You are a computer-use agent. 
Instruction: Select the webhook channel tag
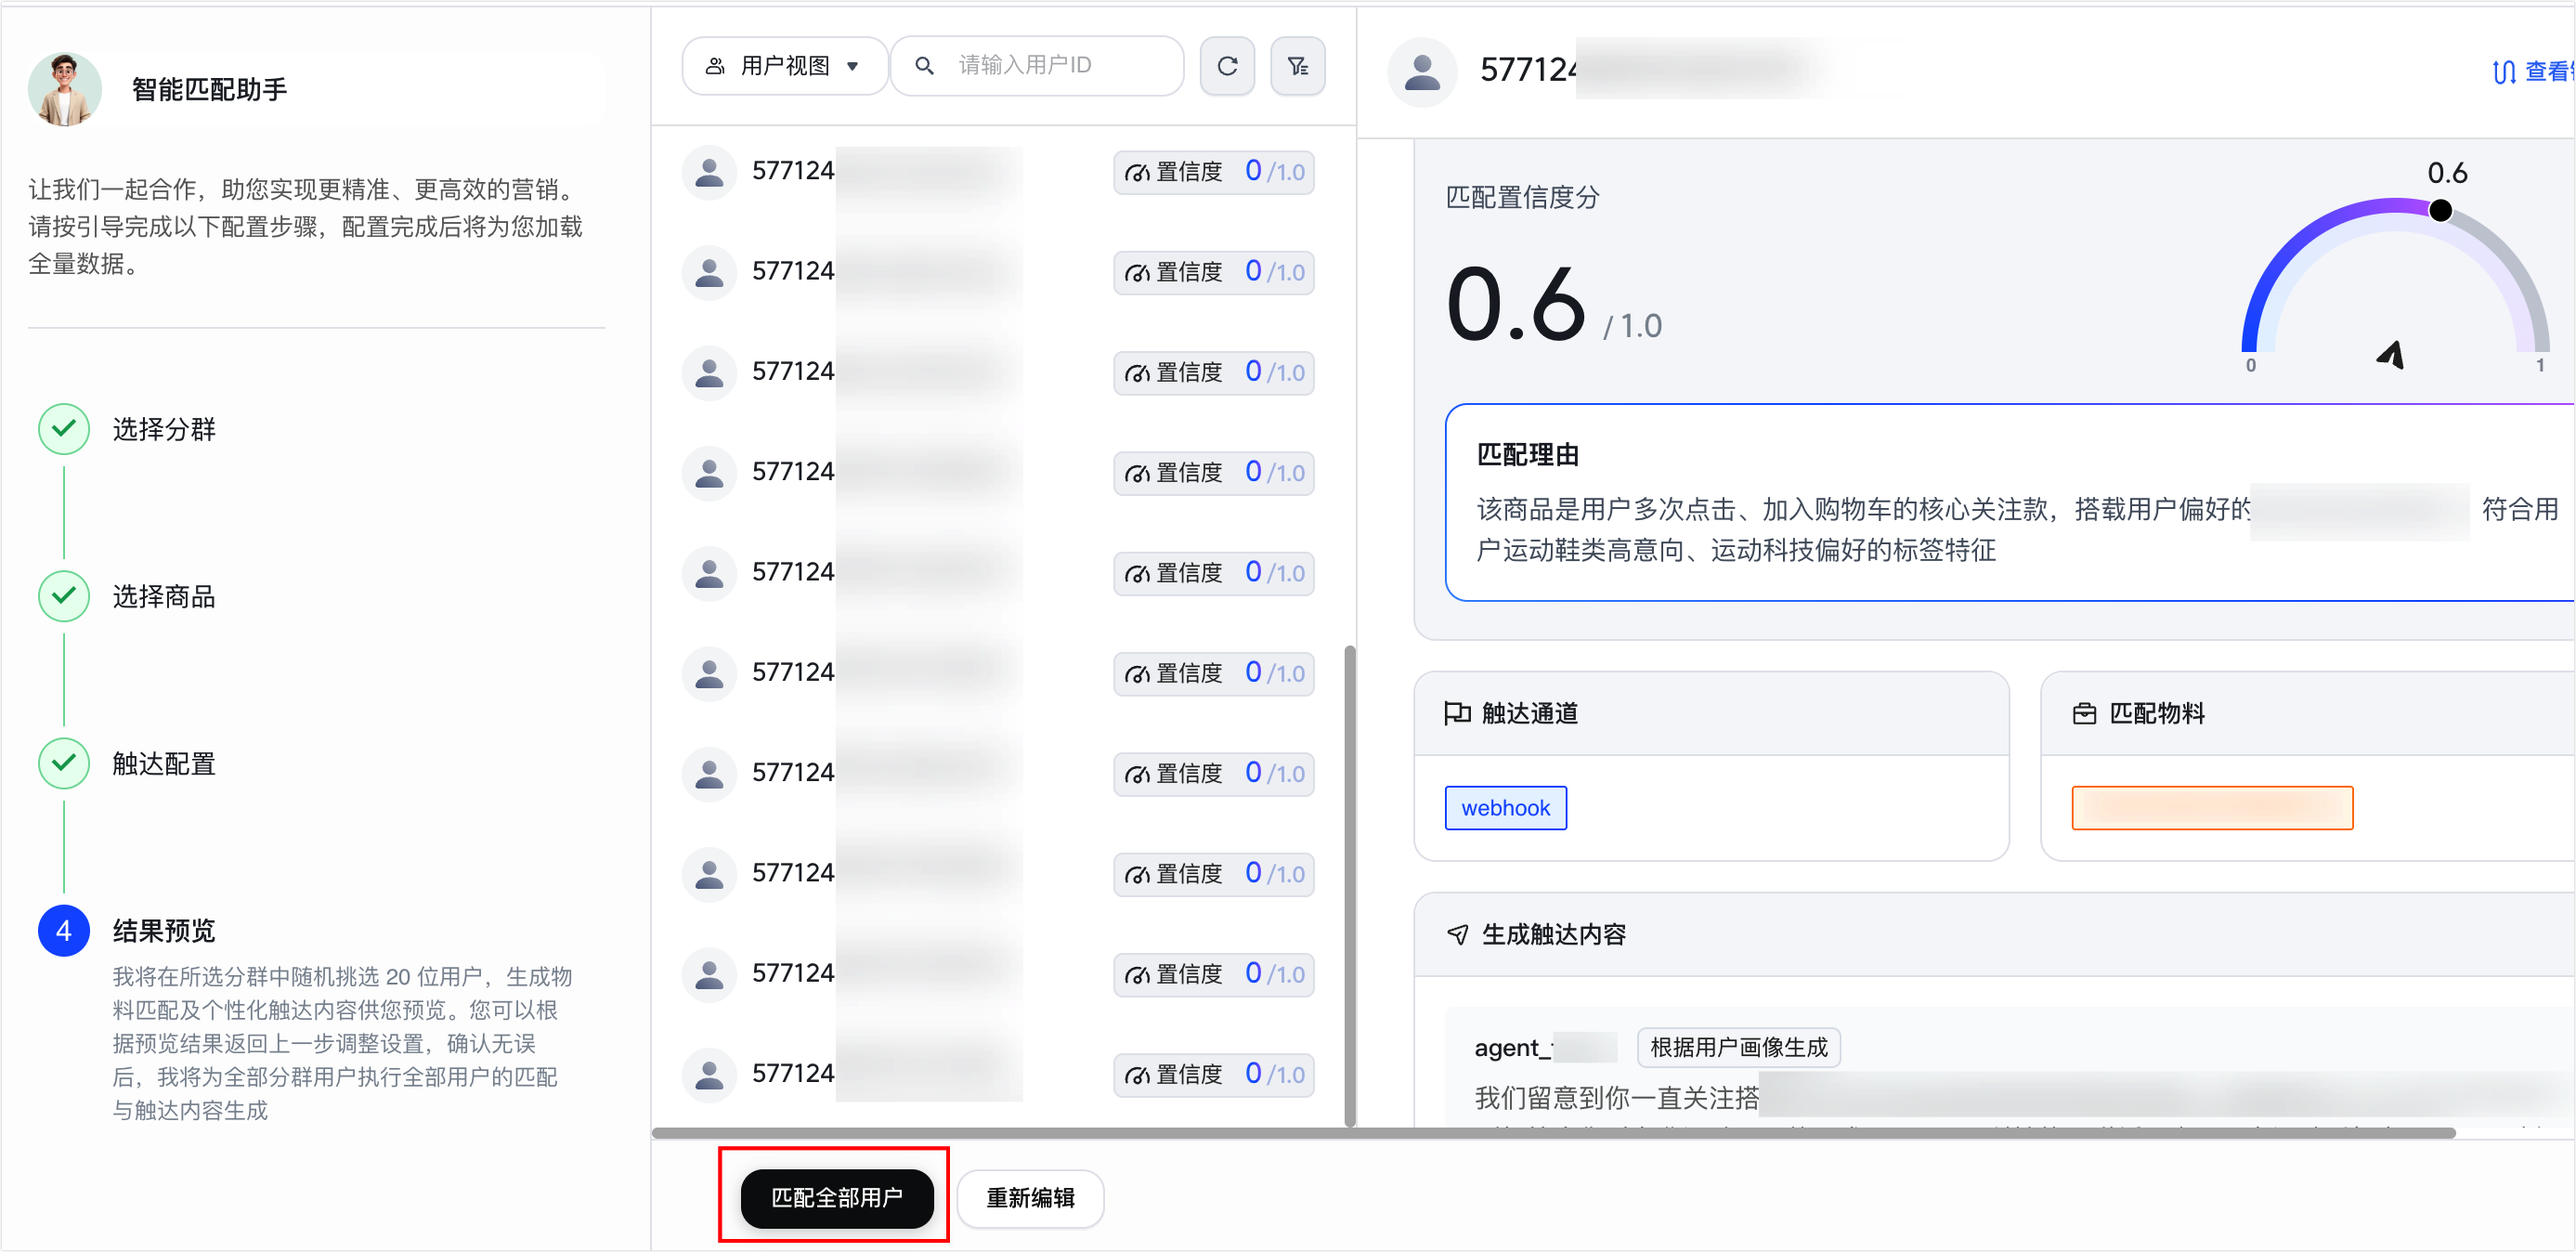coord(1505,808)
